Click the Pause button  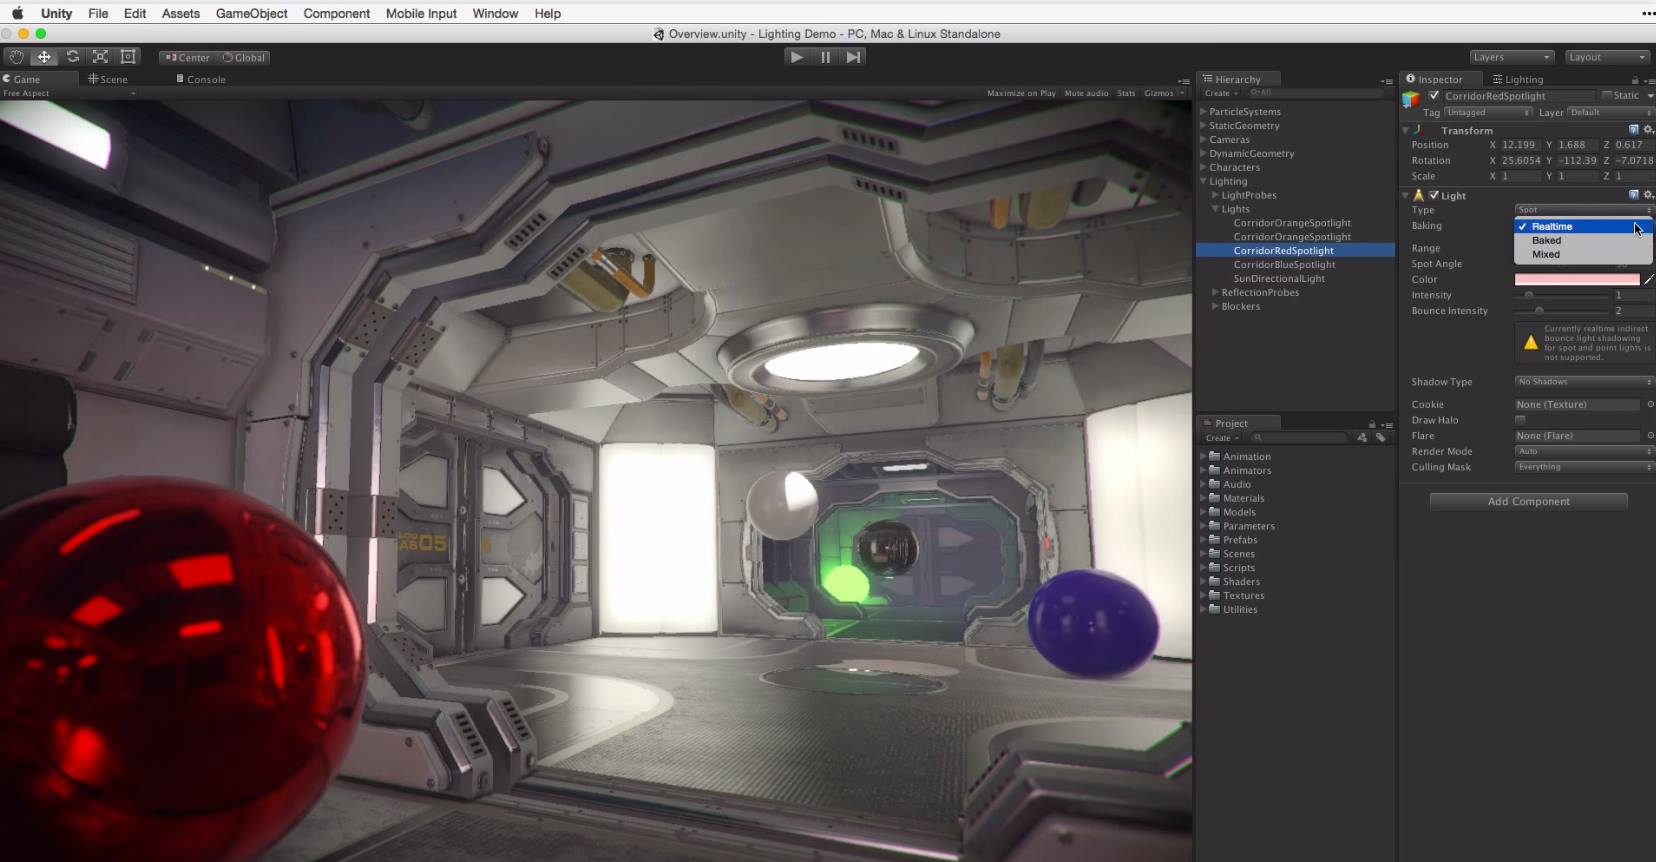point(825,57)
